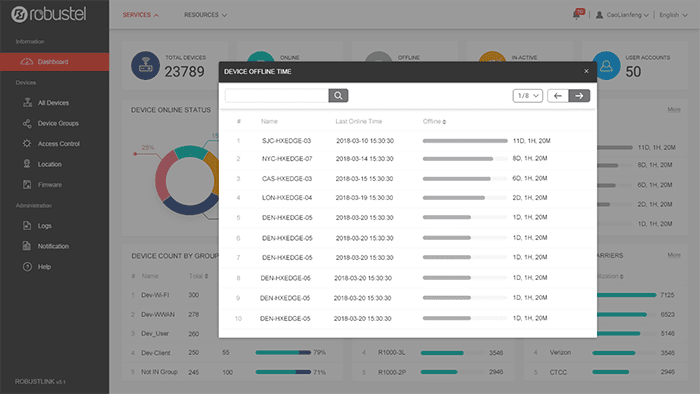Click the search input field in dialog
Image resolution: width=700 pixels, height=394 pixels.
277,95
